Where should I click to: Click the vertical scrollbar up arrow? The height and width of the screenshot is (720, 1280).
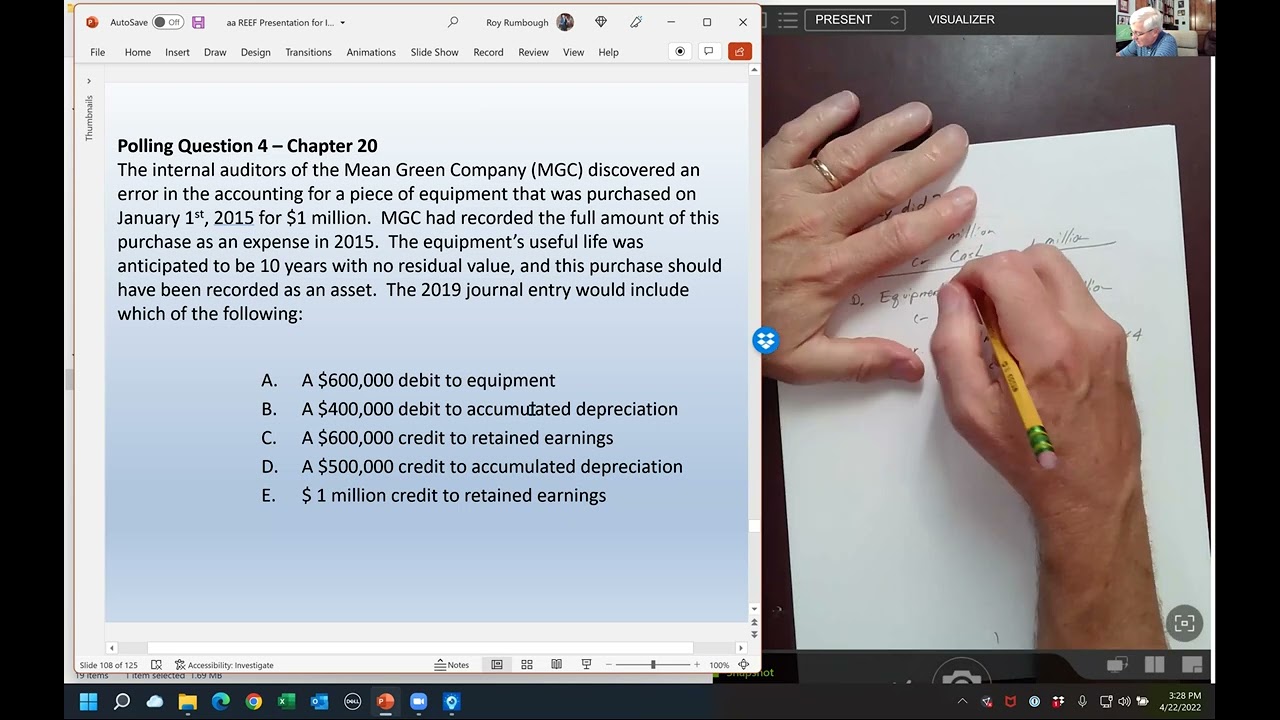point(754,70)
